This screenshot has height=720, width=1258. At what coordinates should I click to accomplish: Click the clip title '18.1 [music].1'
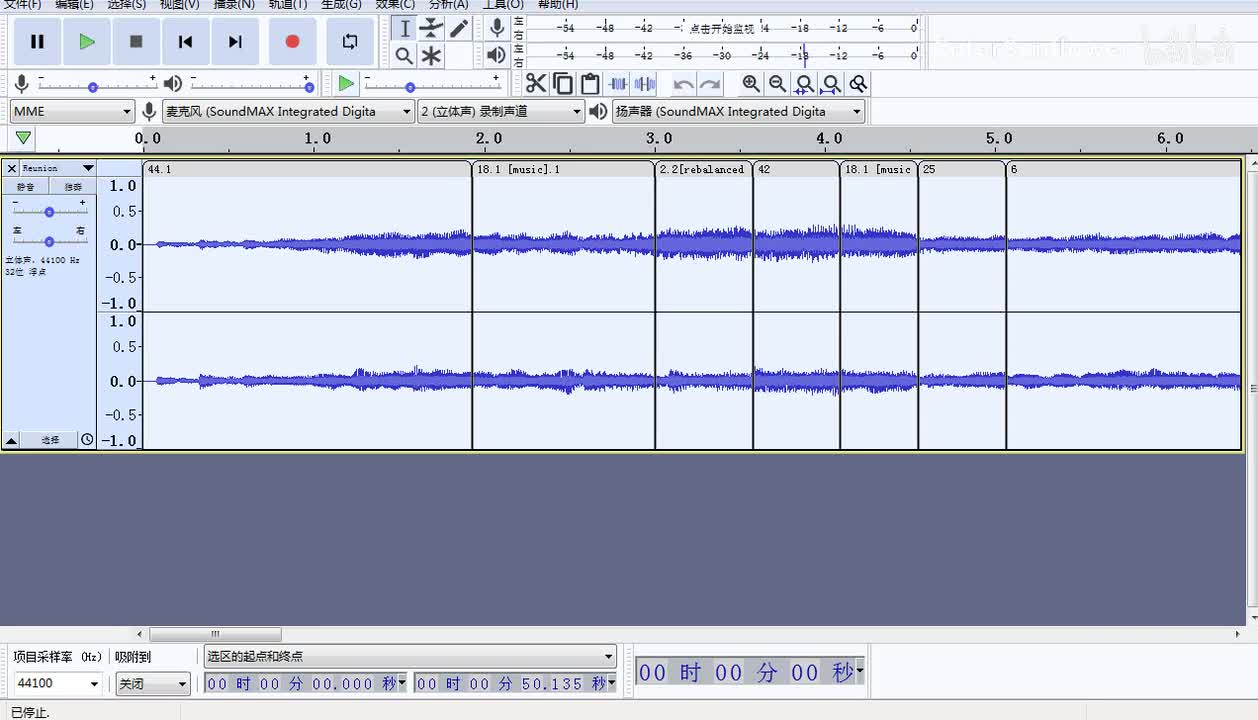518,169
